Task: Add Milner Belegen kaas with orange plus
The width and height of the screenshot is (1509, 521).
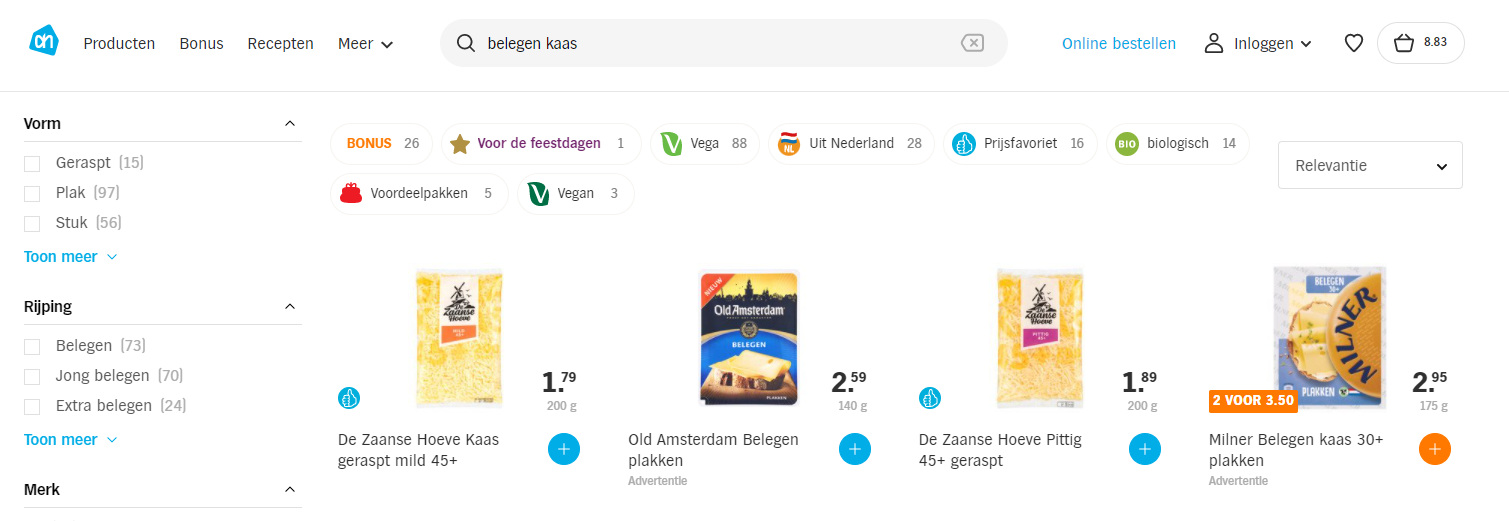Action: click(x=1434, y=449)
